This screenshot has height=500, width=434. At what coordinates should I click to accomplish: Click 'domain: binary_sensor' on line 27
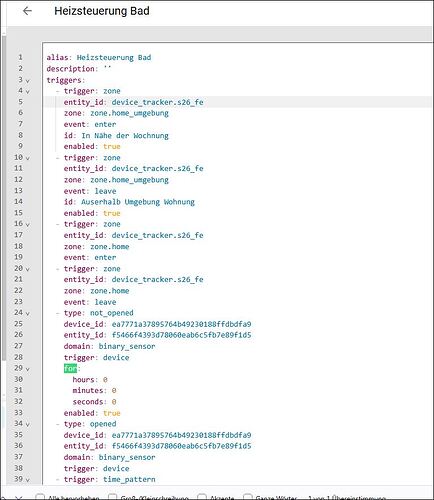click(109, 346)
